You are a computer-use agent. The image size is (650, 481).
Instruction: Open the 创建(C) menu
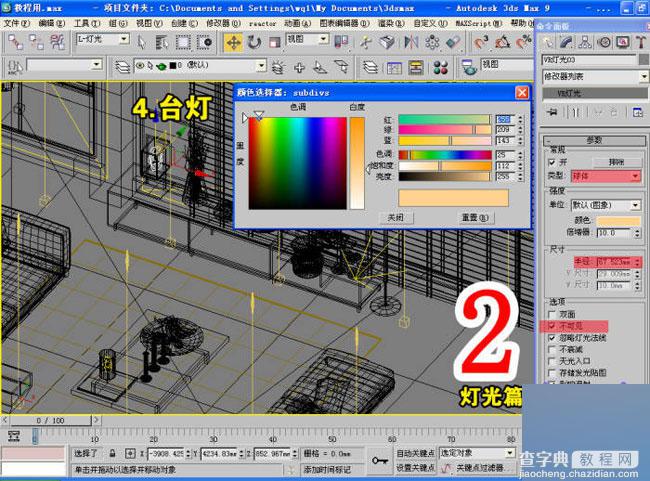click(184, 23)
